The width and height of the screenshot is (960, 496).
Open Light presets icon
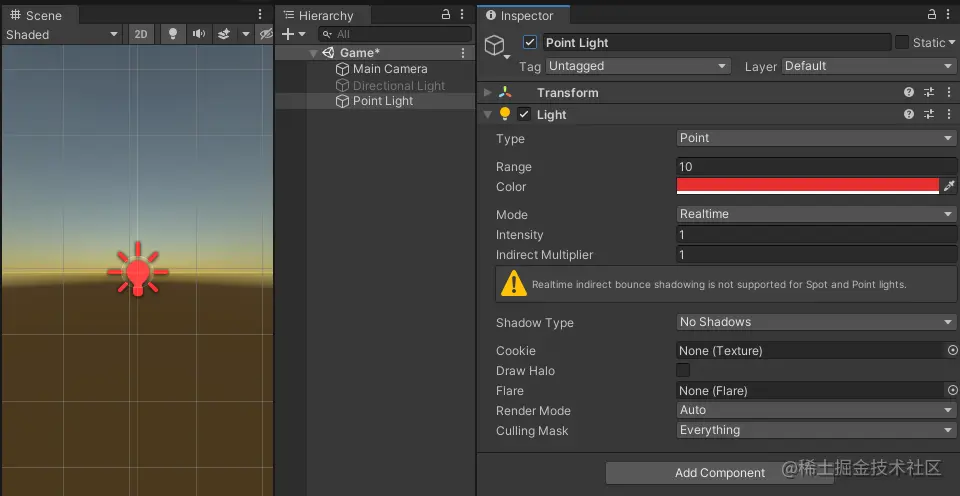[x=929, y=115]
